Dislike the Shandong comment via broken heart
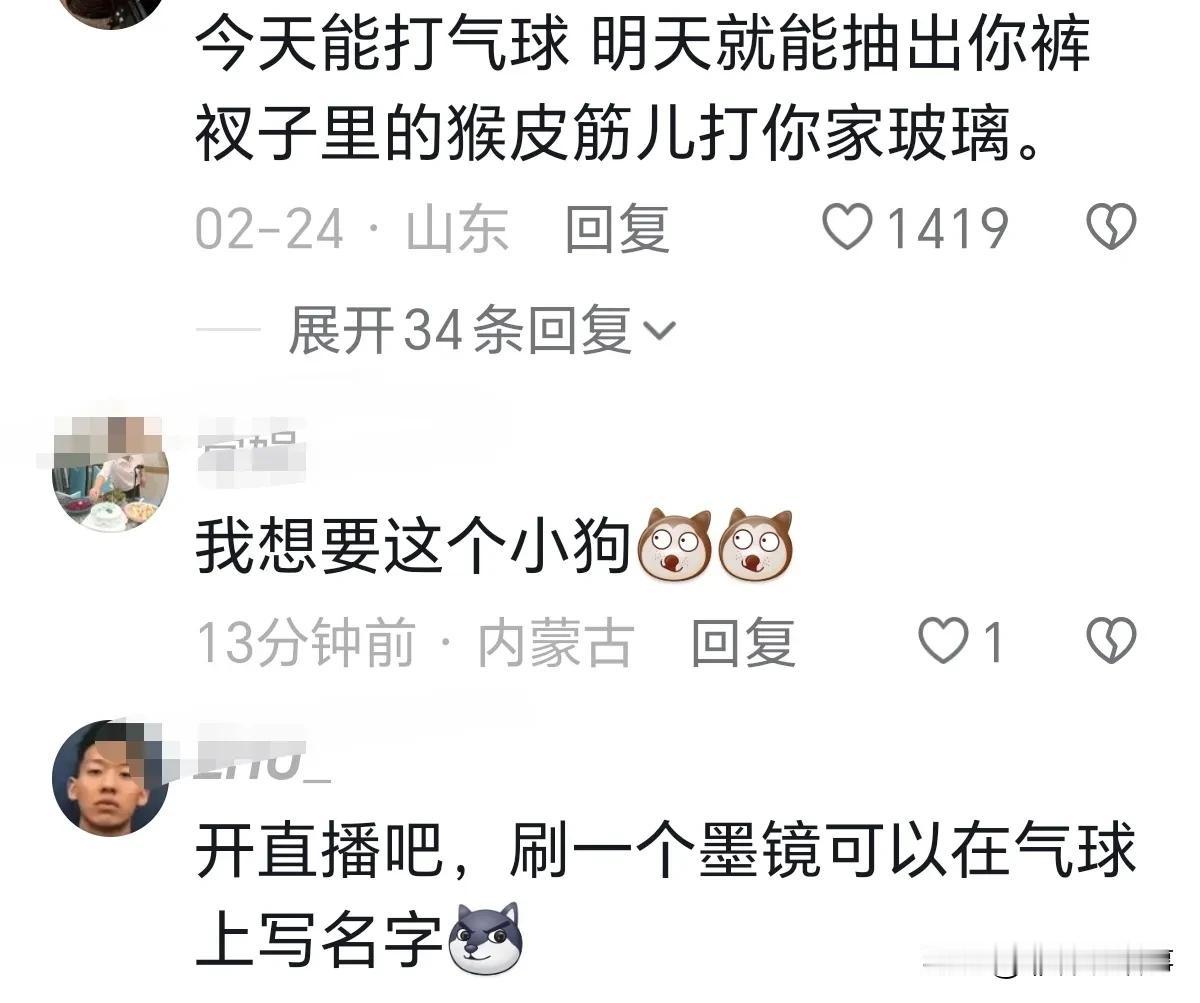Viewport: 1200px width, 1003px height. (x=1111, y=228)
